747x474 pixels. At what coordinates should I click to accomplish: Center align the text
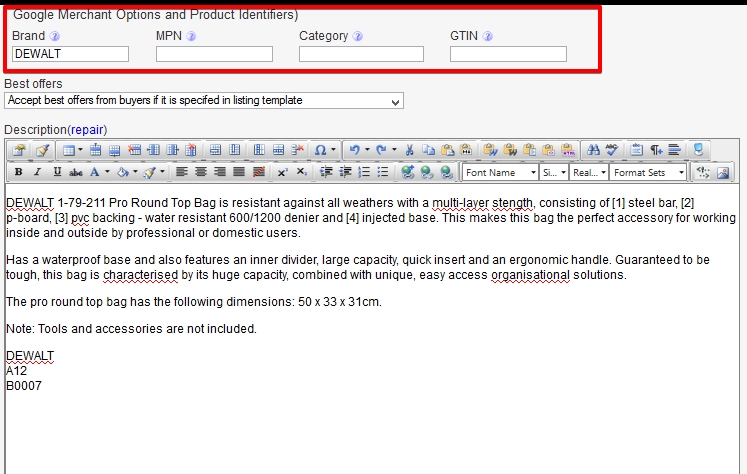(x=201, y=172)
